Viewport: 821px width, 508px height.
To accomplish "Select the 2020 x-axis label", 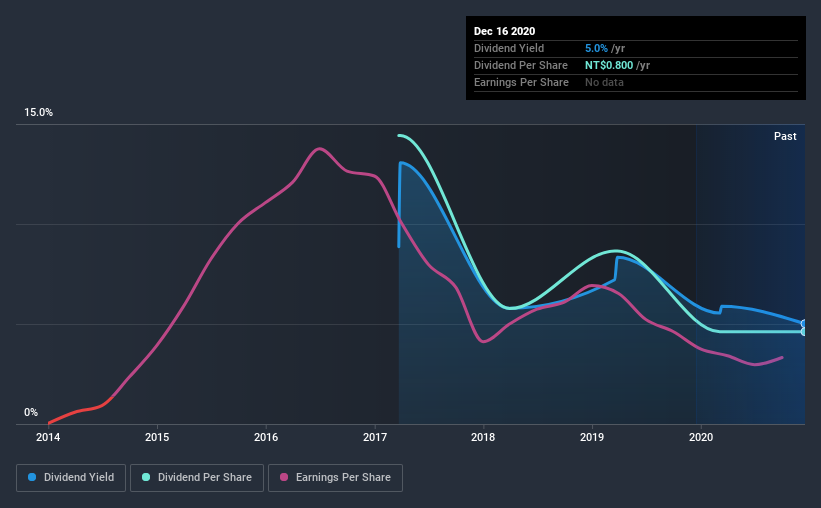I will [701, 437].
